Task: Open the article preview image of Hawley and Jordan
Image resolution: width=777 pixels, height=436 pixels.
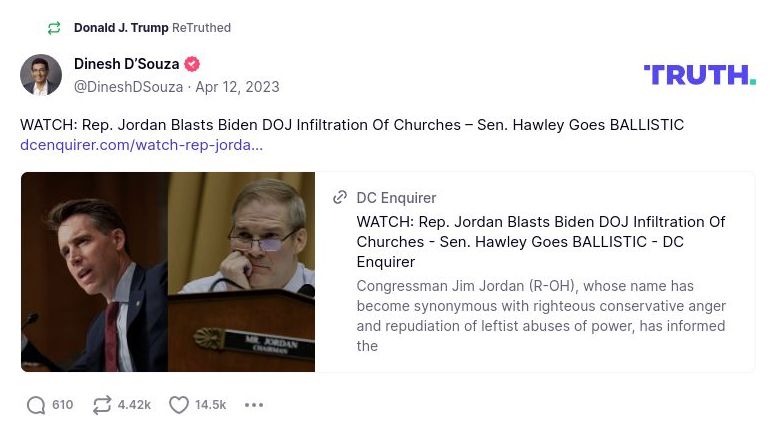Action: click(x=168, y=272)
